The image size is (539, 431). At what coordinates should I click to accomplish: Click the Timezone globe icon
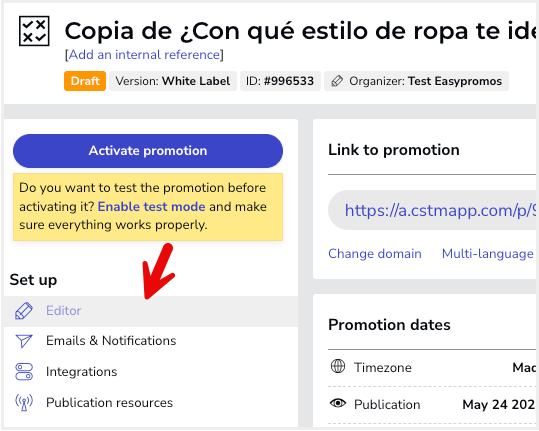click(338, 366)
